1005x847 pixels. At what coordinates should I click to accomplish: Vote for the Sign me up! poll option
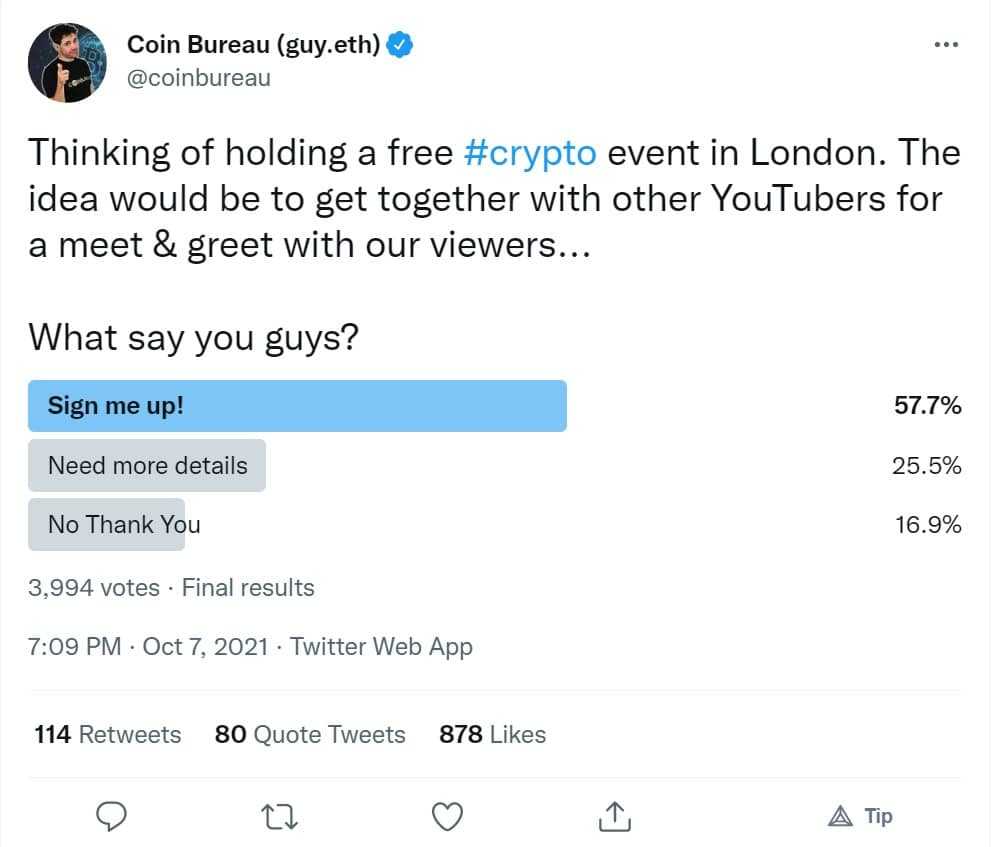pos(297,405)
